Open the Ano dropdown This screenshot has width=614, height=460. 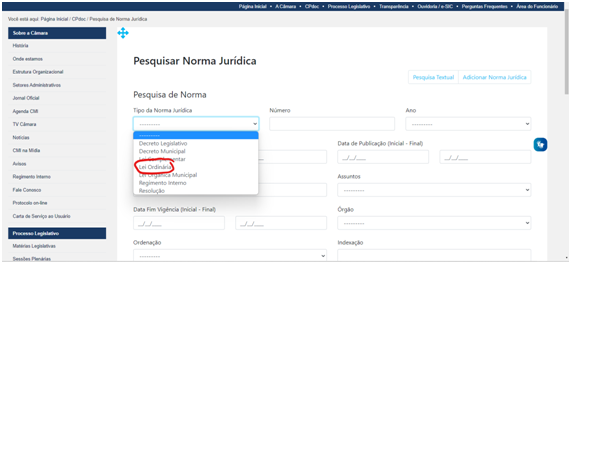467,124
